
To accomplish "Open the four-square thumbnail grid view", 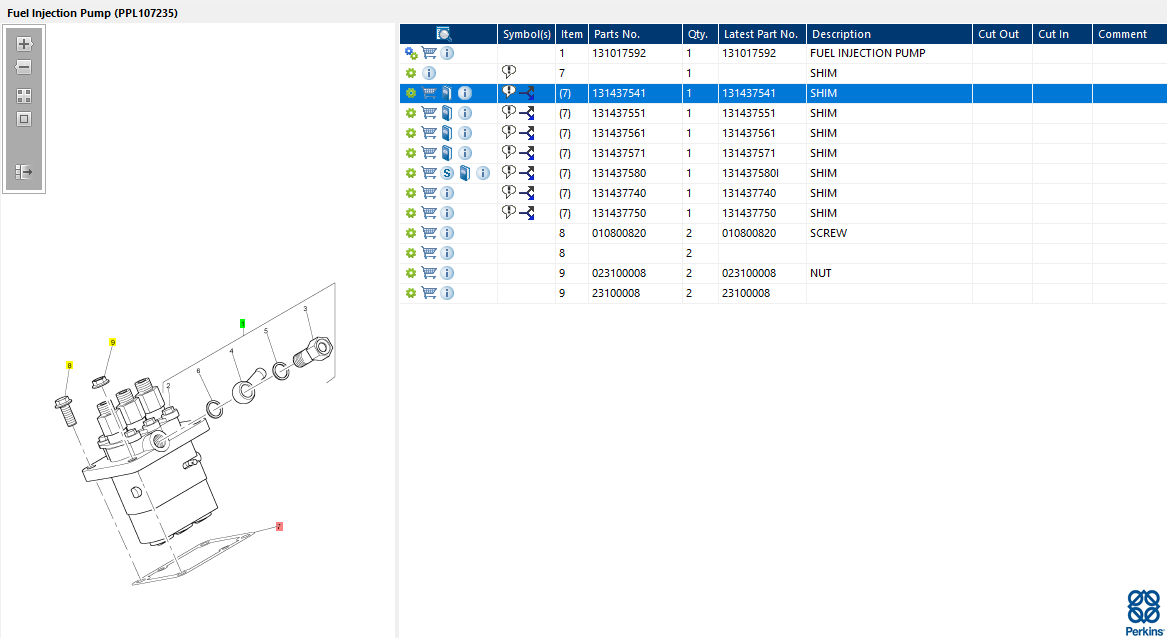I will (24, 96).
